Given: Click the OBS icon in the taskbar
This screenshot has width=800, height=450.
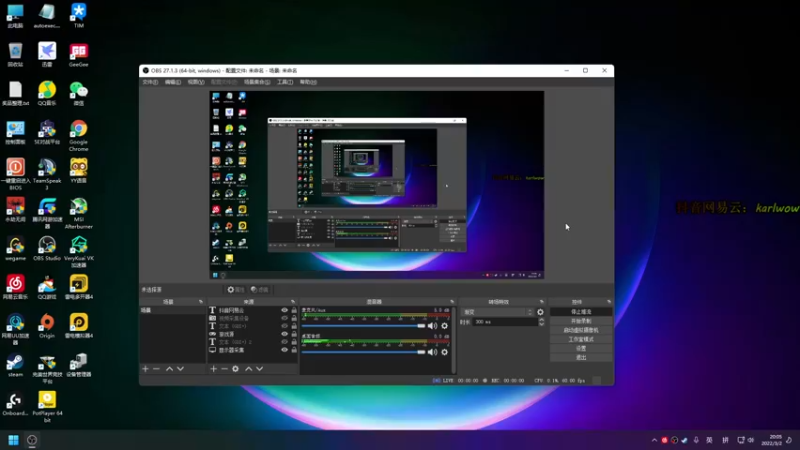Looking at the screenshot, I should click(x=32, y=440).
